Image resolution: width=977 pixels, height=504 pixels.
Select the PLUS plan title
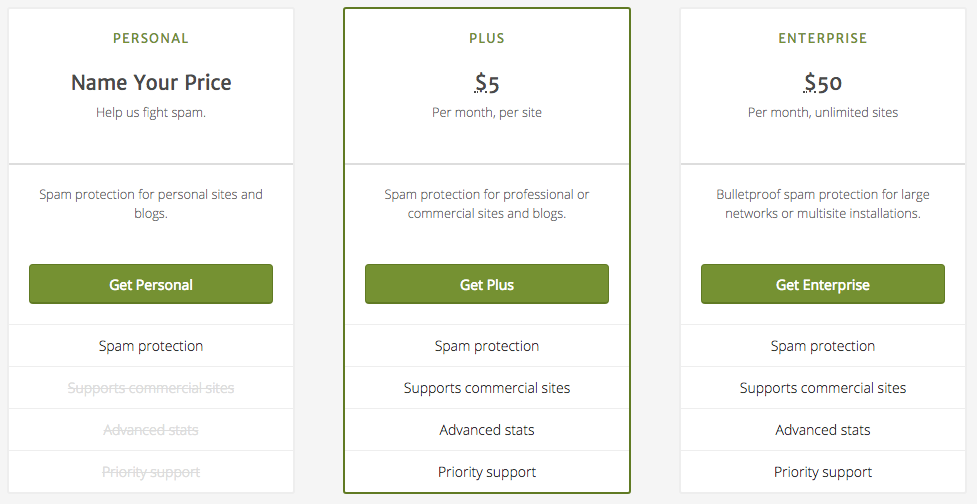pyautogui.click(x=487, y=39)
